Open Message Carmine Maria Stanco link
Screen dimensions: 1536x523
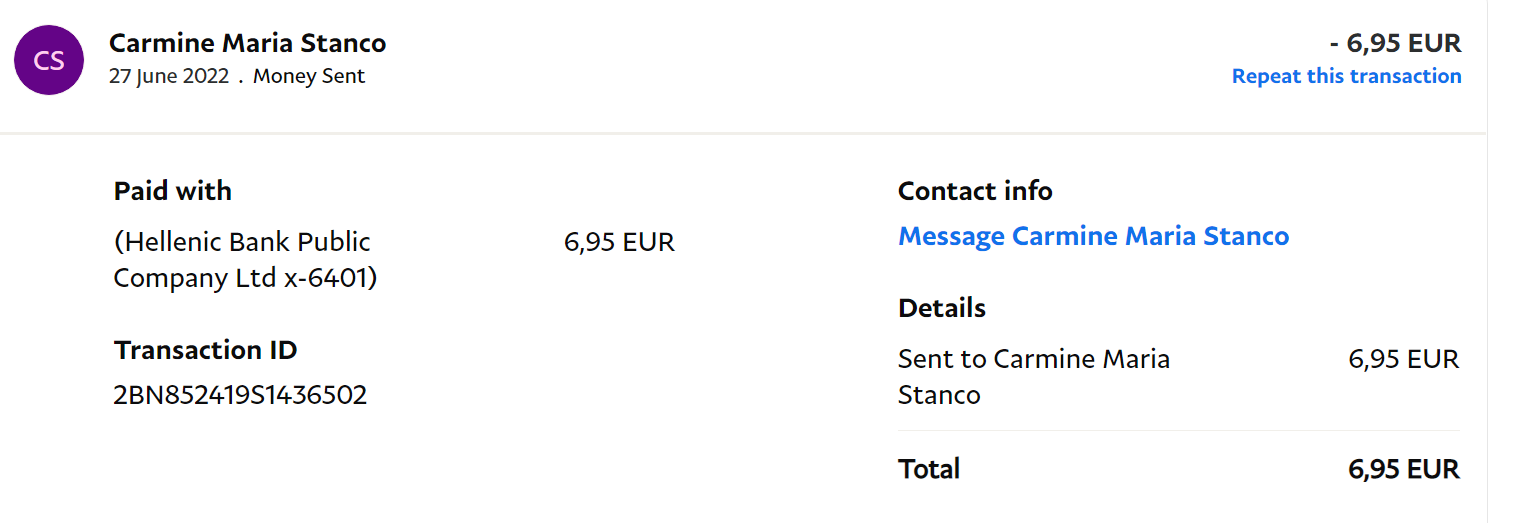1093,237
